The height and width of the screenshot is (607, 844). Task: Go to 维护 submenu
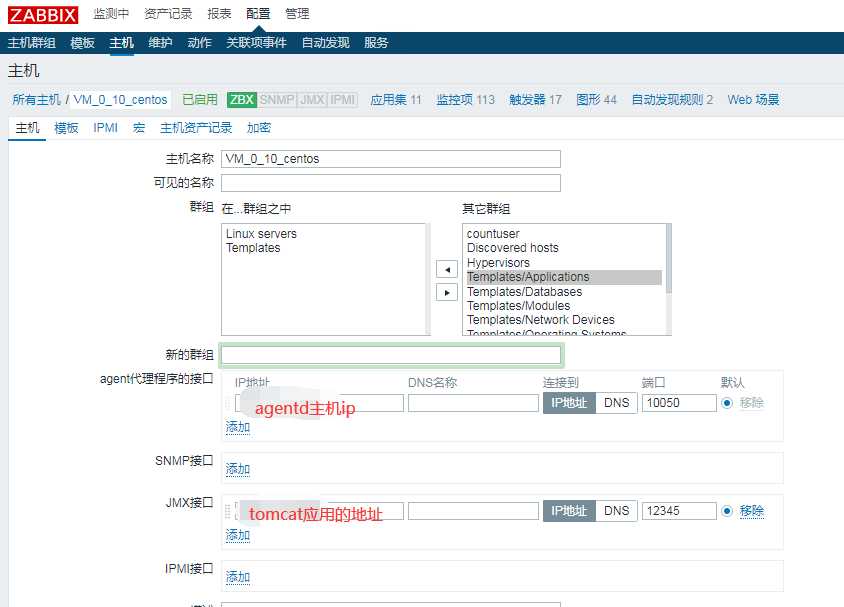point(160,43)
